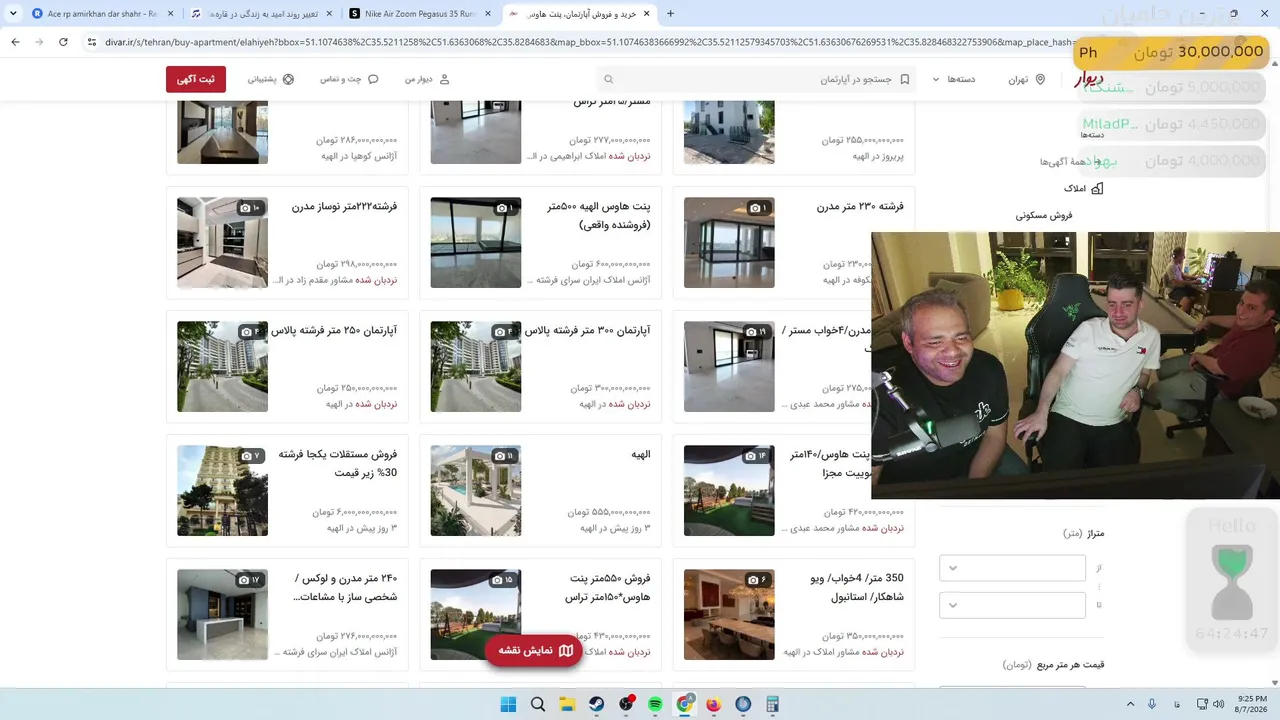Click the املاک category house icon
Image resolution: width=1280 pixels, height=720 pixels.
click(1097, 188)
